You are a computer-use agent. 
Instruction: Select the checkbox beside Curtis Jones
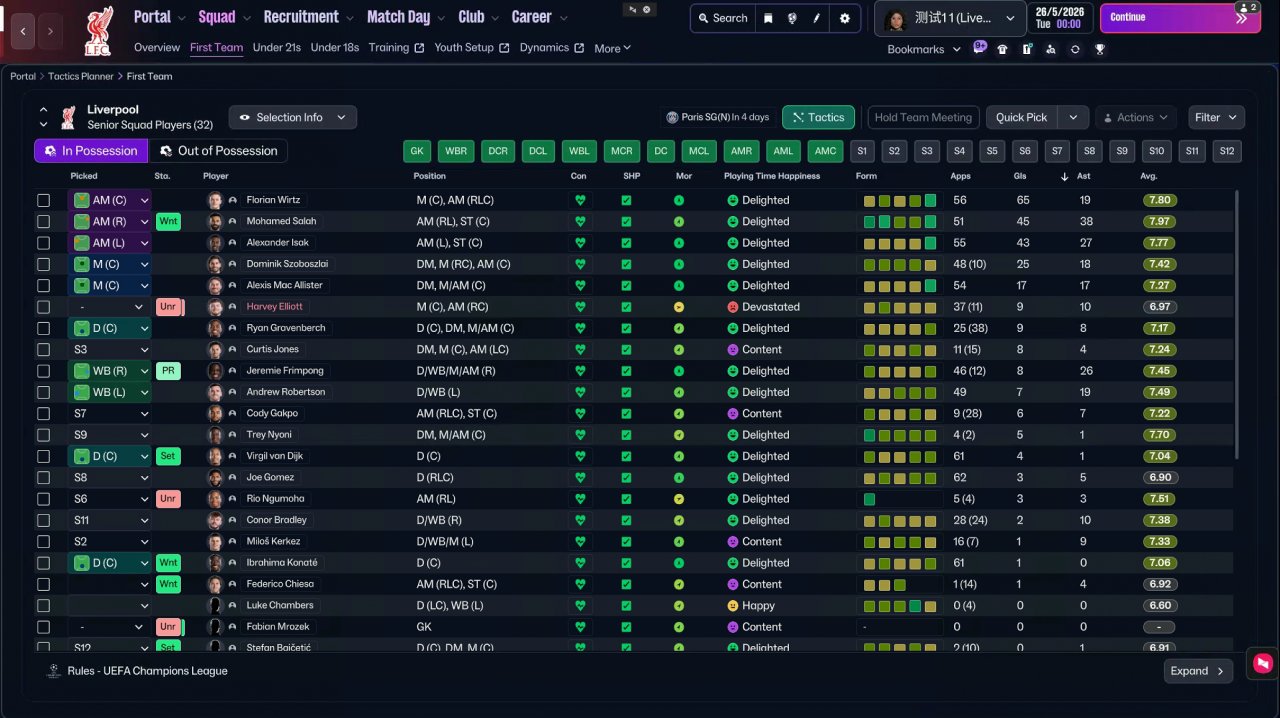pyautogui.click(x=43, y=350)
